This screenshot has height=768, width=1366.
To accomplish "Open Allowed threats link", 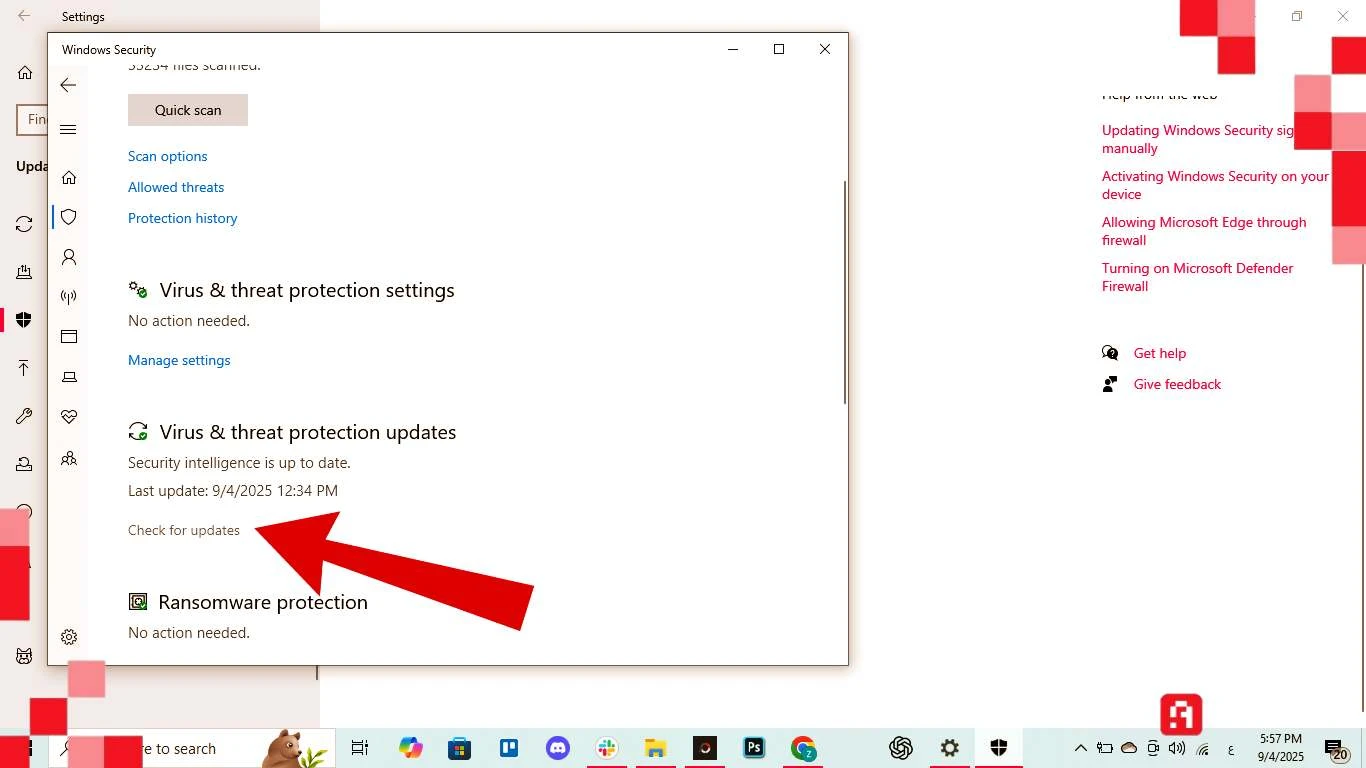I will pyautogui.click(x=176, y=187).
